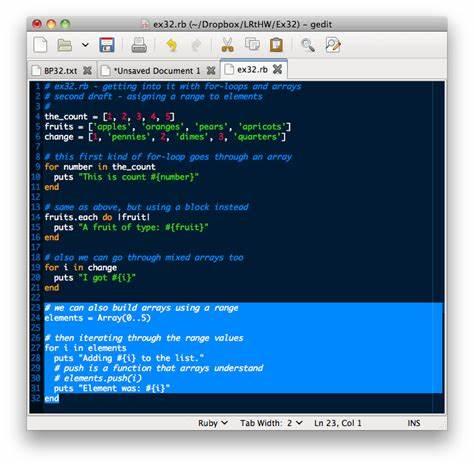Click the 'fruits.each do |fruit|' line

pos(97,217)
